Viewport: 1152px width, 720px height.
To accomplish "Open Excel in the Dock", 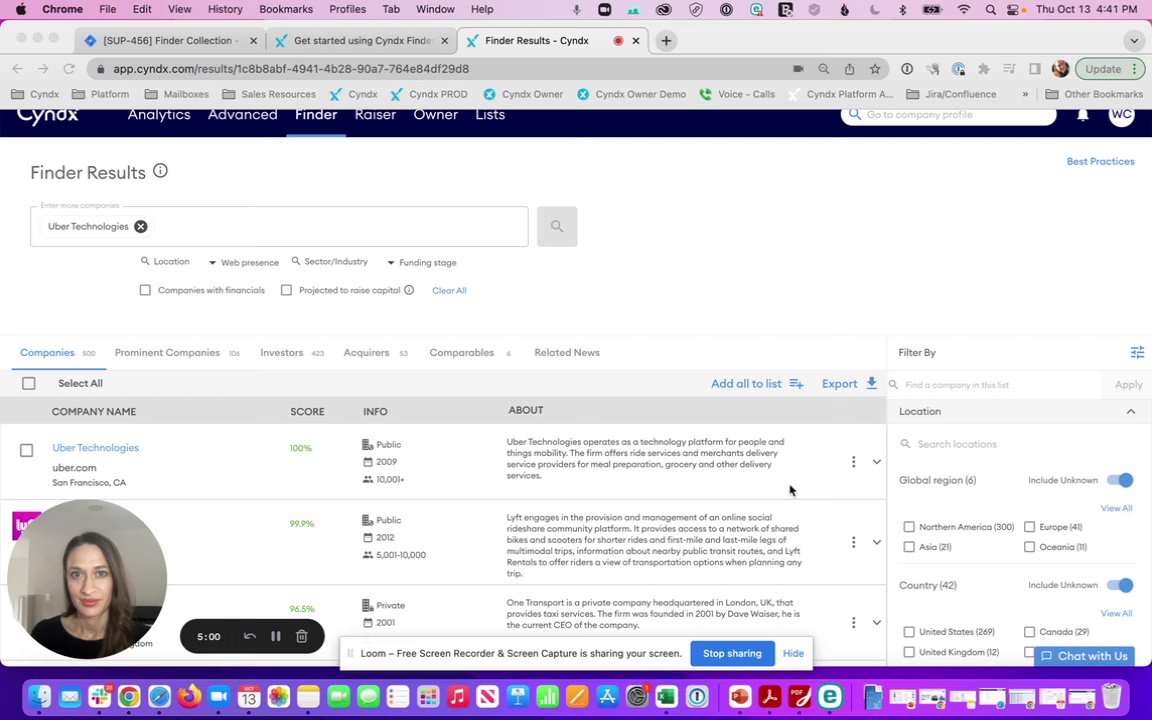I will tap(666, 696).
